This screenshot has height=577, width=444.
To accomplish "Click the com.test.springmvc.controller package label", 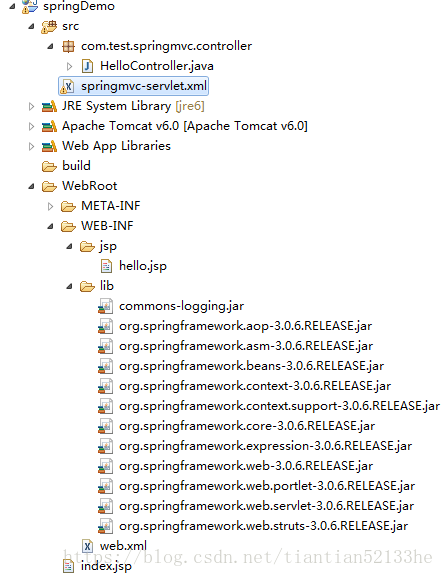I will (x=167, y=46).
